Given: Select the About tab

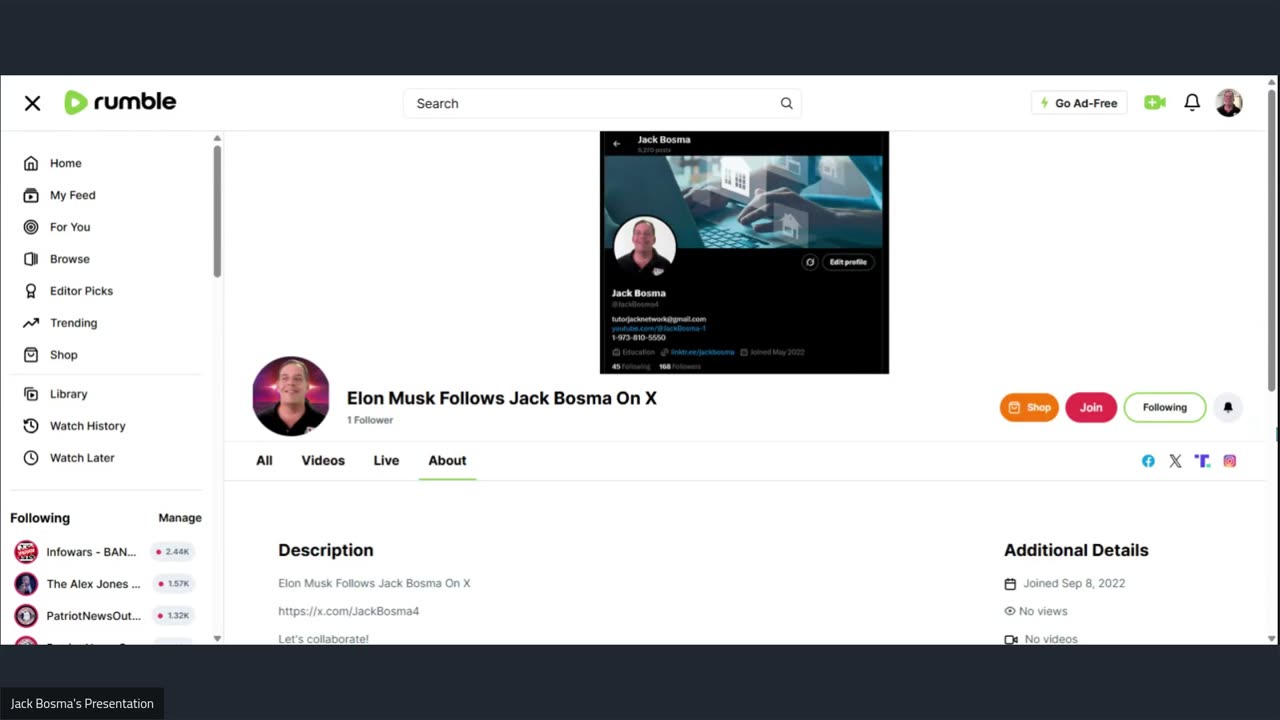Looking at the screenshot, I should pyautogui.click(x=447, y=461).
